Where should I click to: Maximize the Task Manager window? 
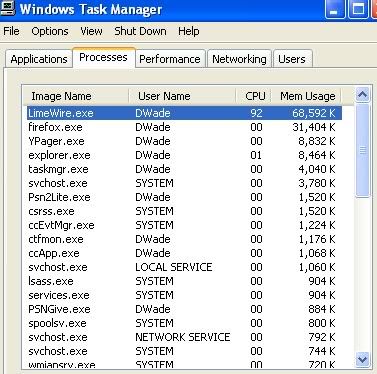click(358, 9)
